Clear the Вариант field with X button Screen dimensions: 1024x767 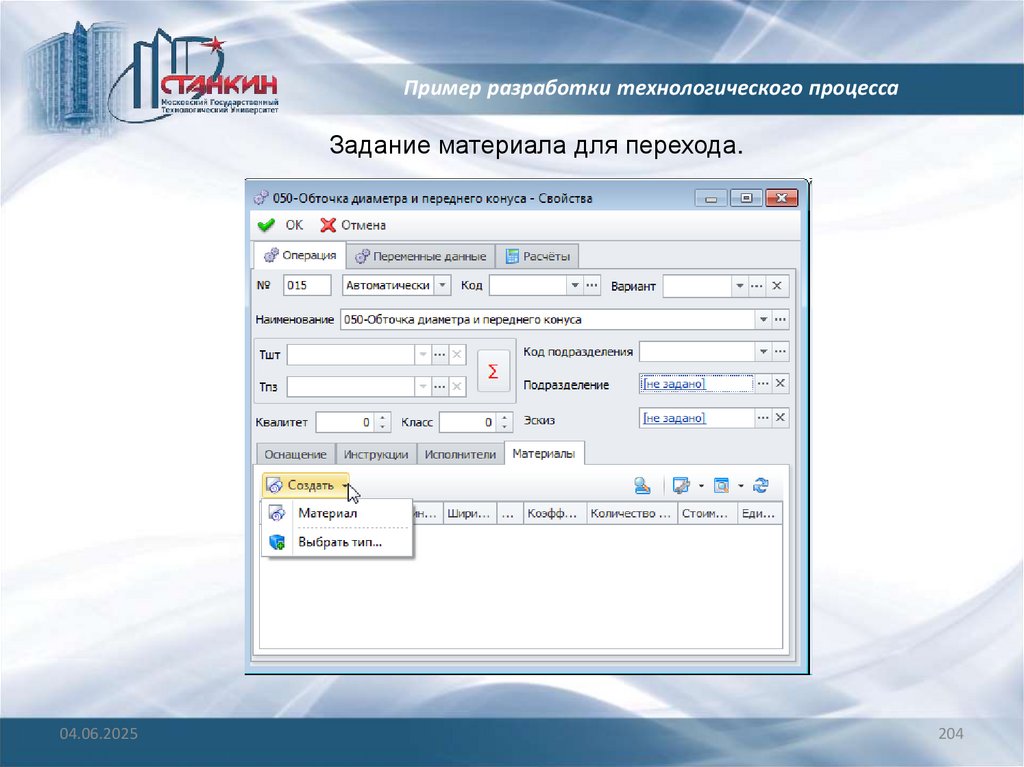776,286
